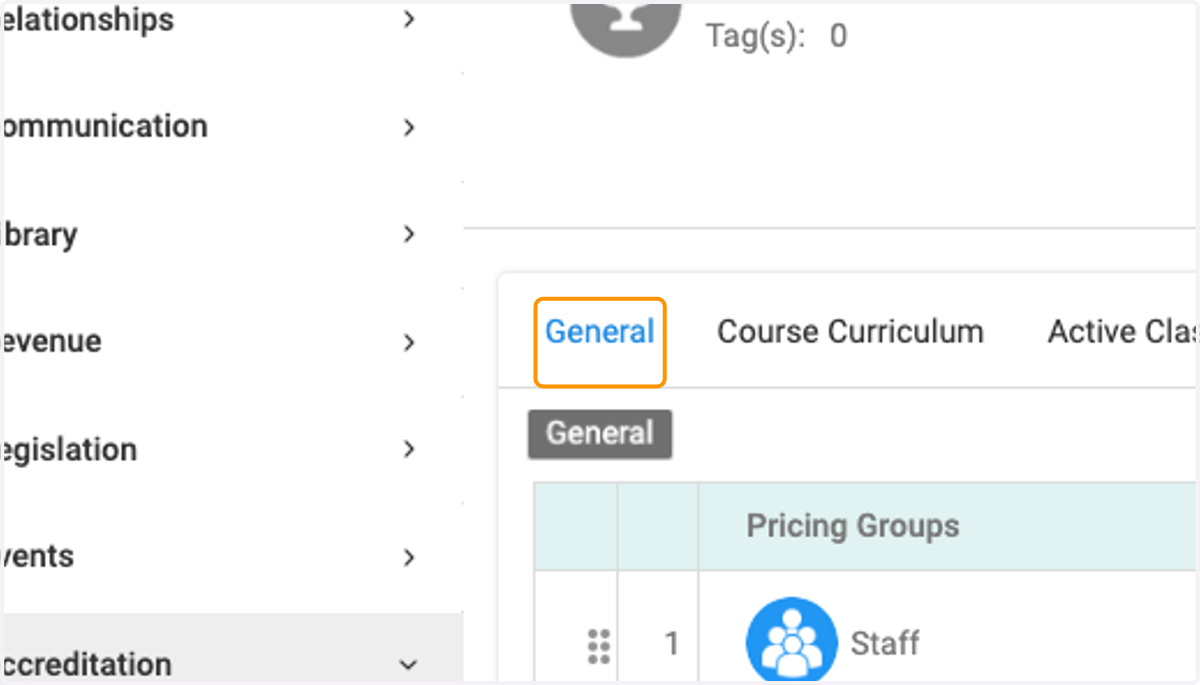
Task: Expand the Revenue menu chevron
Action: click(x=408, y=342)
